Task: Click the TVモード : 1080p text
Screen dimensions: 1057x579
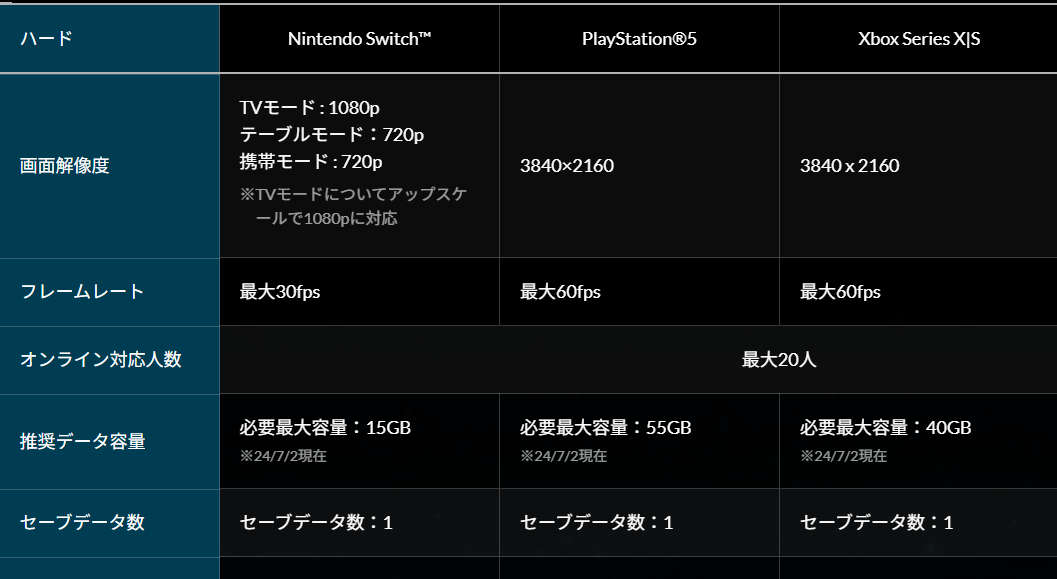Action: click(310, 107)
